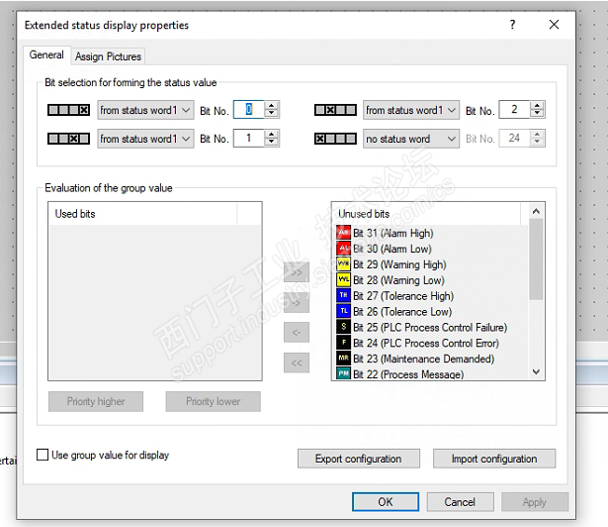The height and width of the screenshot is (527, 608).
Task: Select the Bit 27 Tolerance High icon
Action: pos(344,296)
